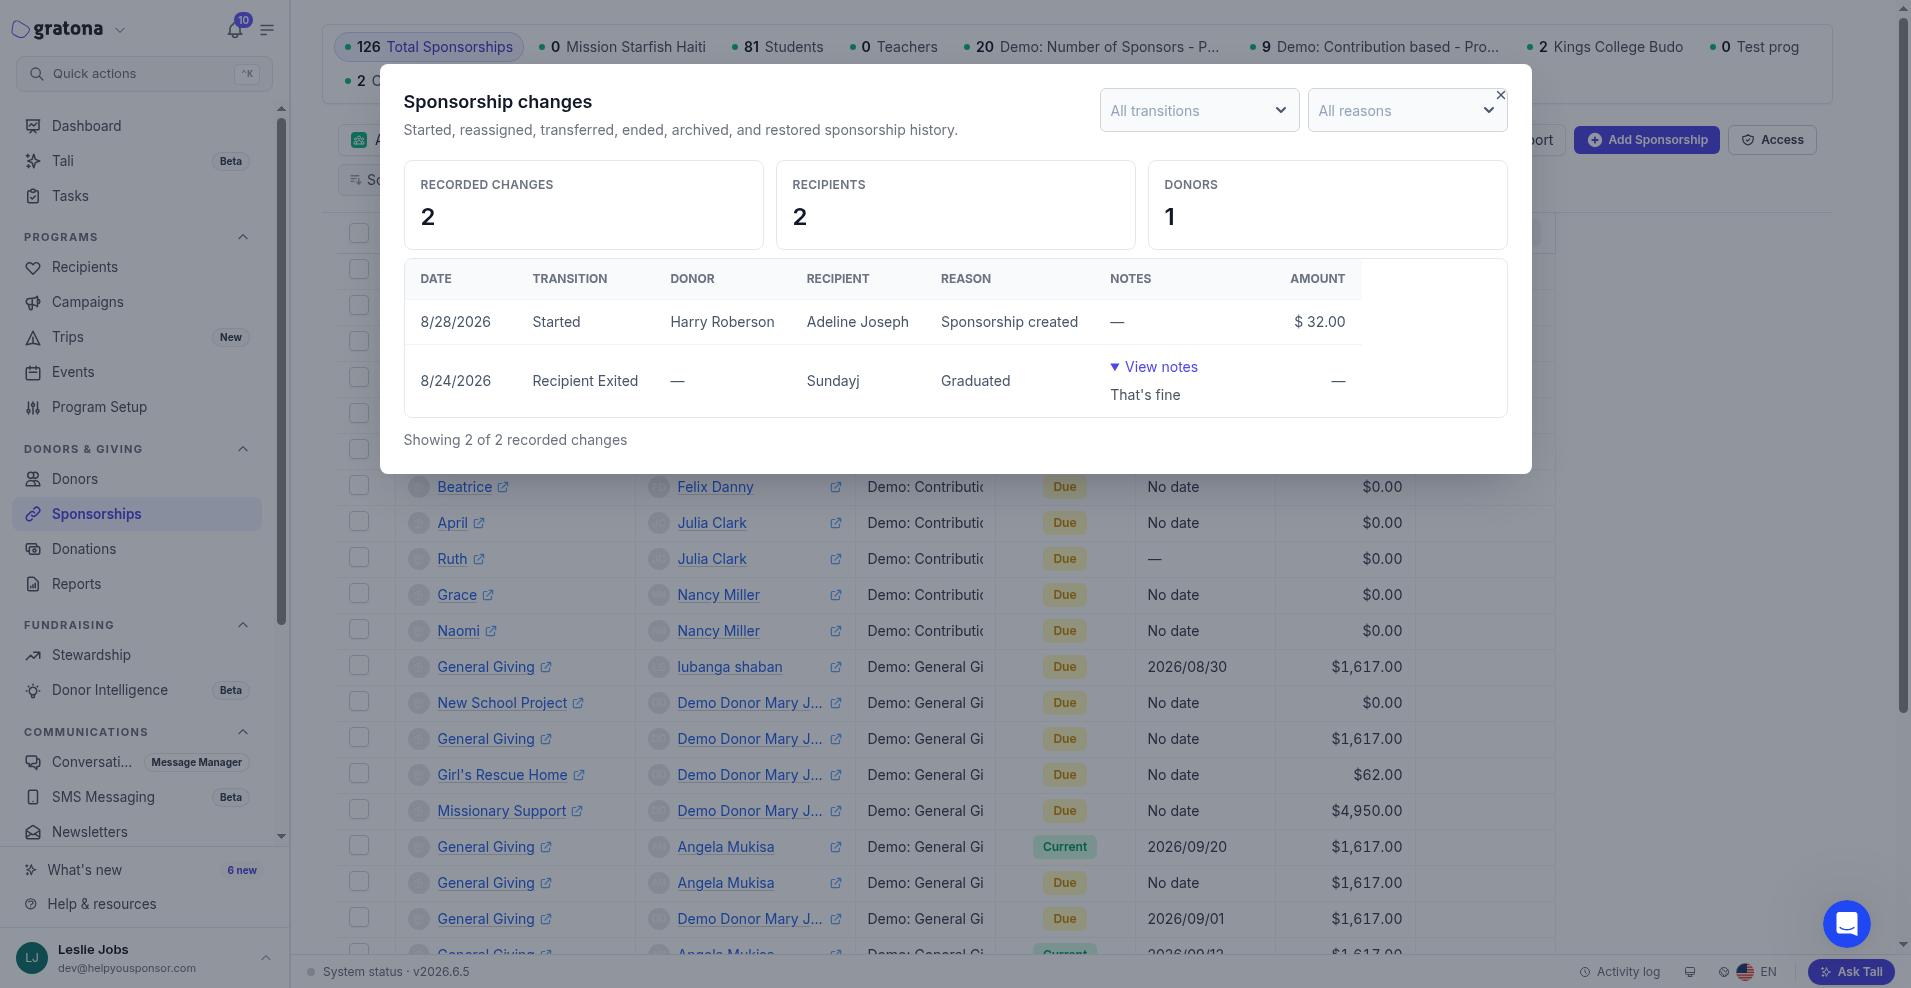Tick the checkbox for Grace row

click(359, 593)
